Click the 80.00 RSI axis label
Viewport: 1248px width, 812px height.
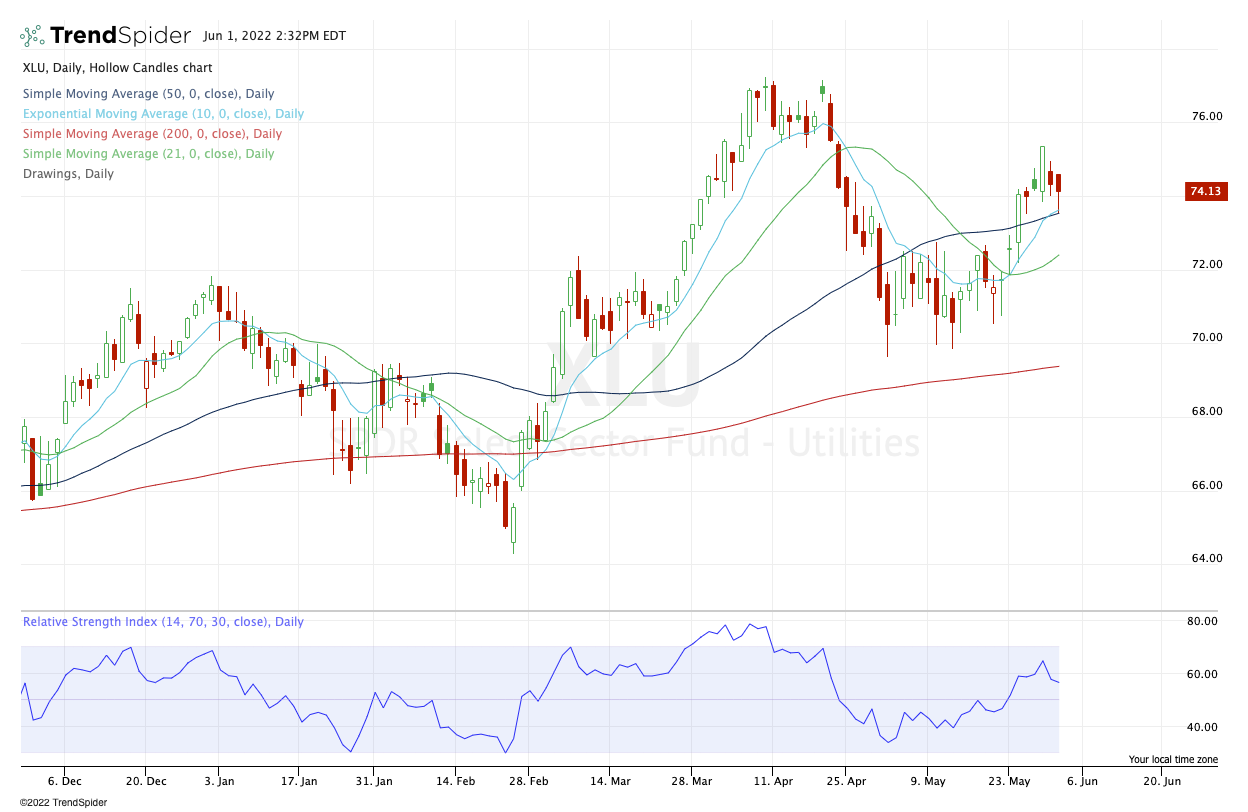[x=1203, y=621]
